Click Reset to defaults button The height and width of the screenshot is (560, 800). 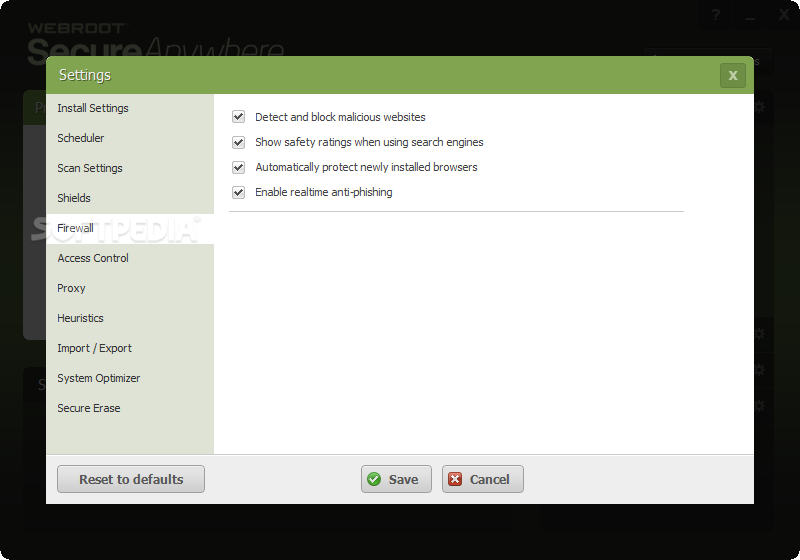pos(131,479)
